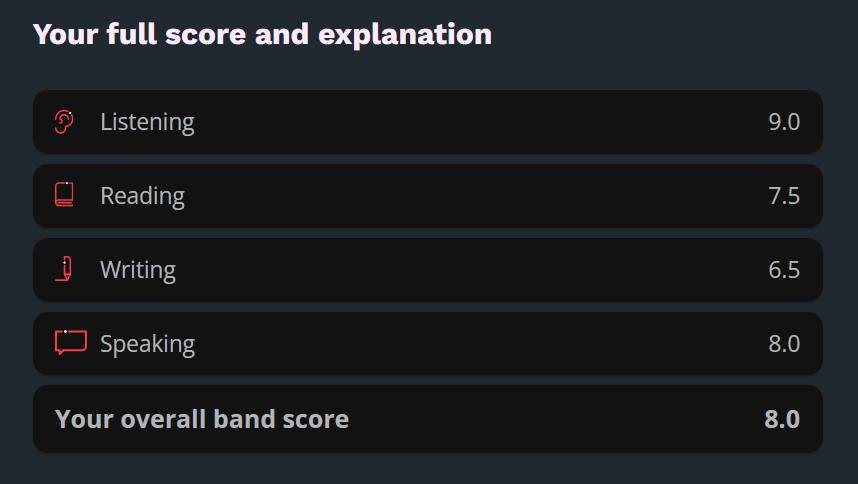Select the Speaking label text
Image resolution: width=858 pixels, height=484 pixels.
point(147,344)
